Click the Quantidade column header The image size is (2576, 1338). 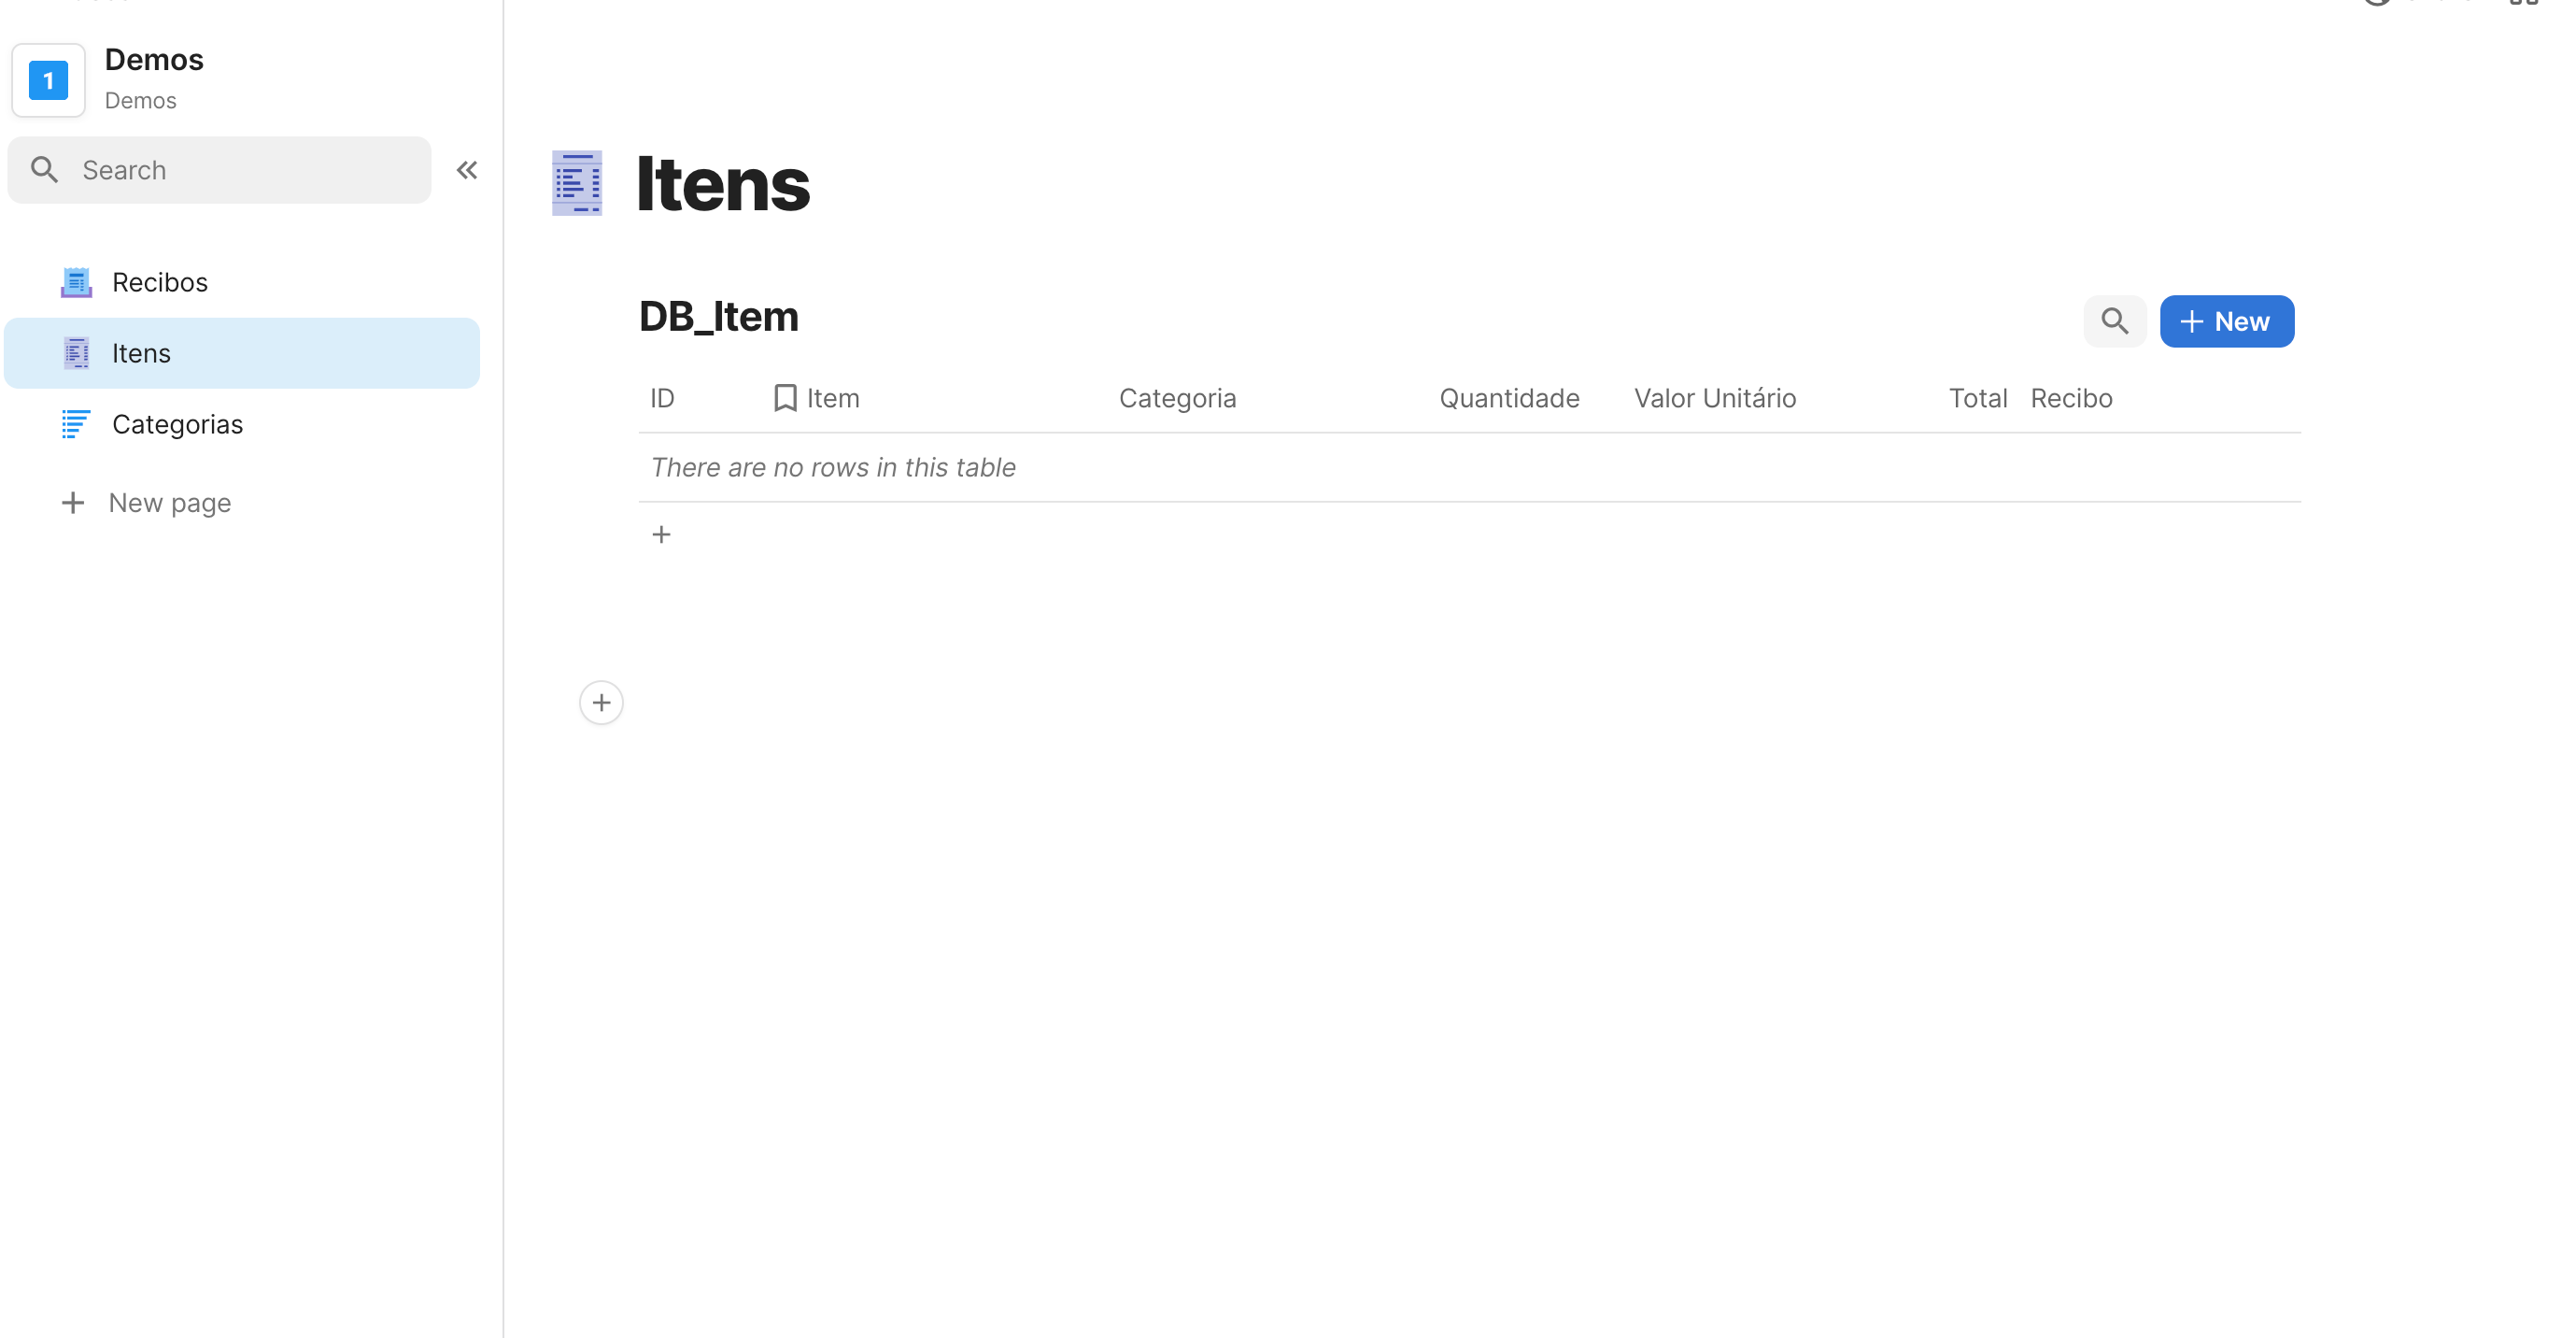[x=1508, y=398]
